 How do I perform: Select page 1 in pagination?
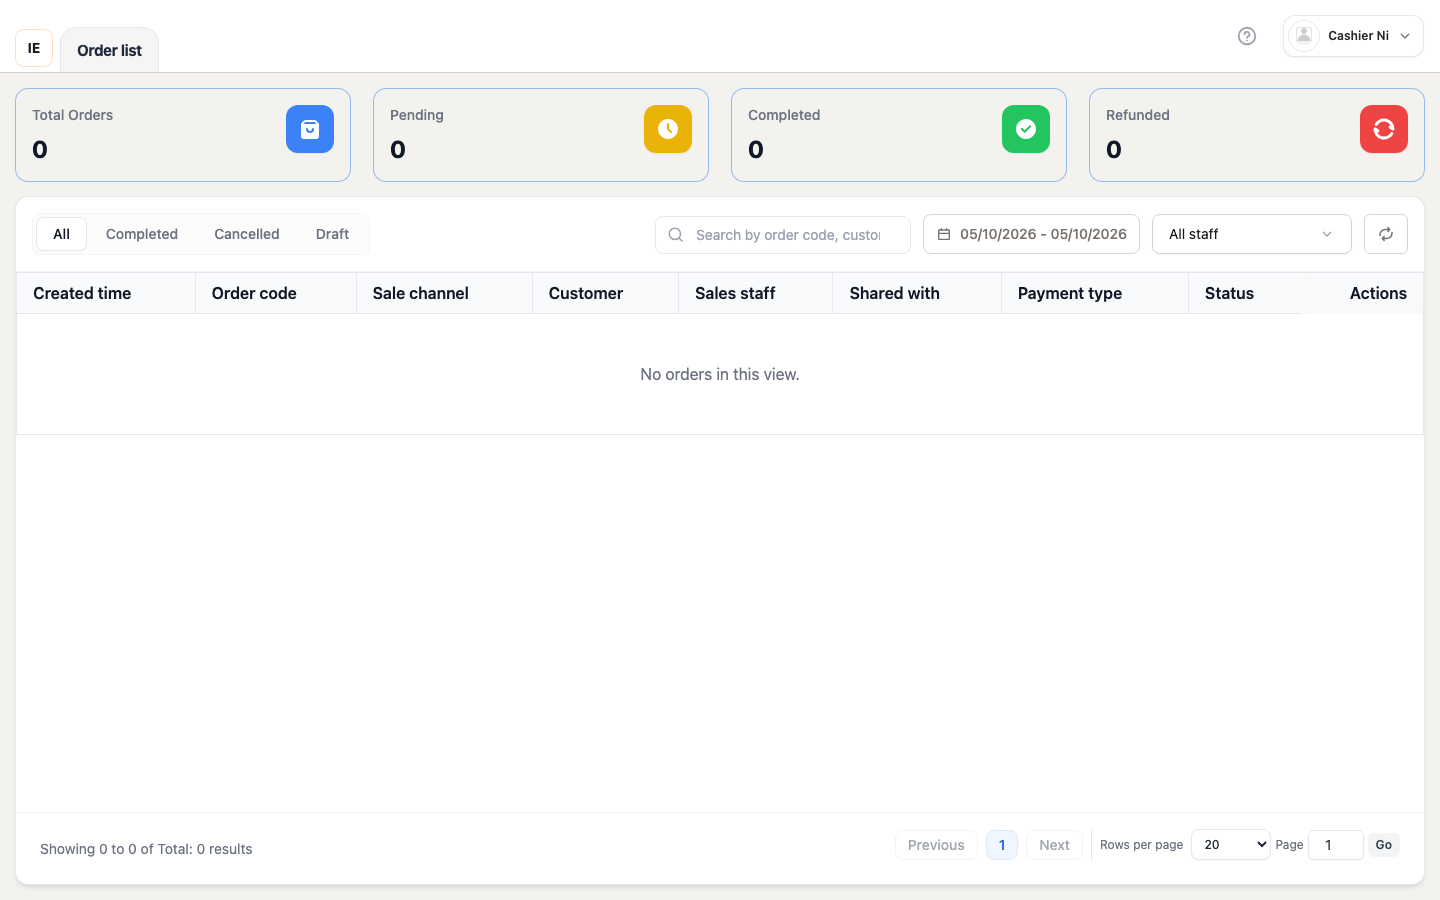[x=1002, y=845]
